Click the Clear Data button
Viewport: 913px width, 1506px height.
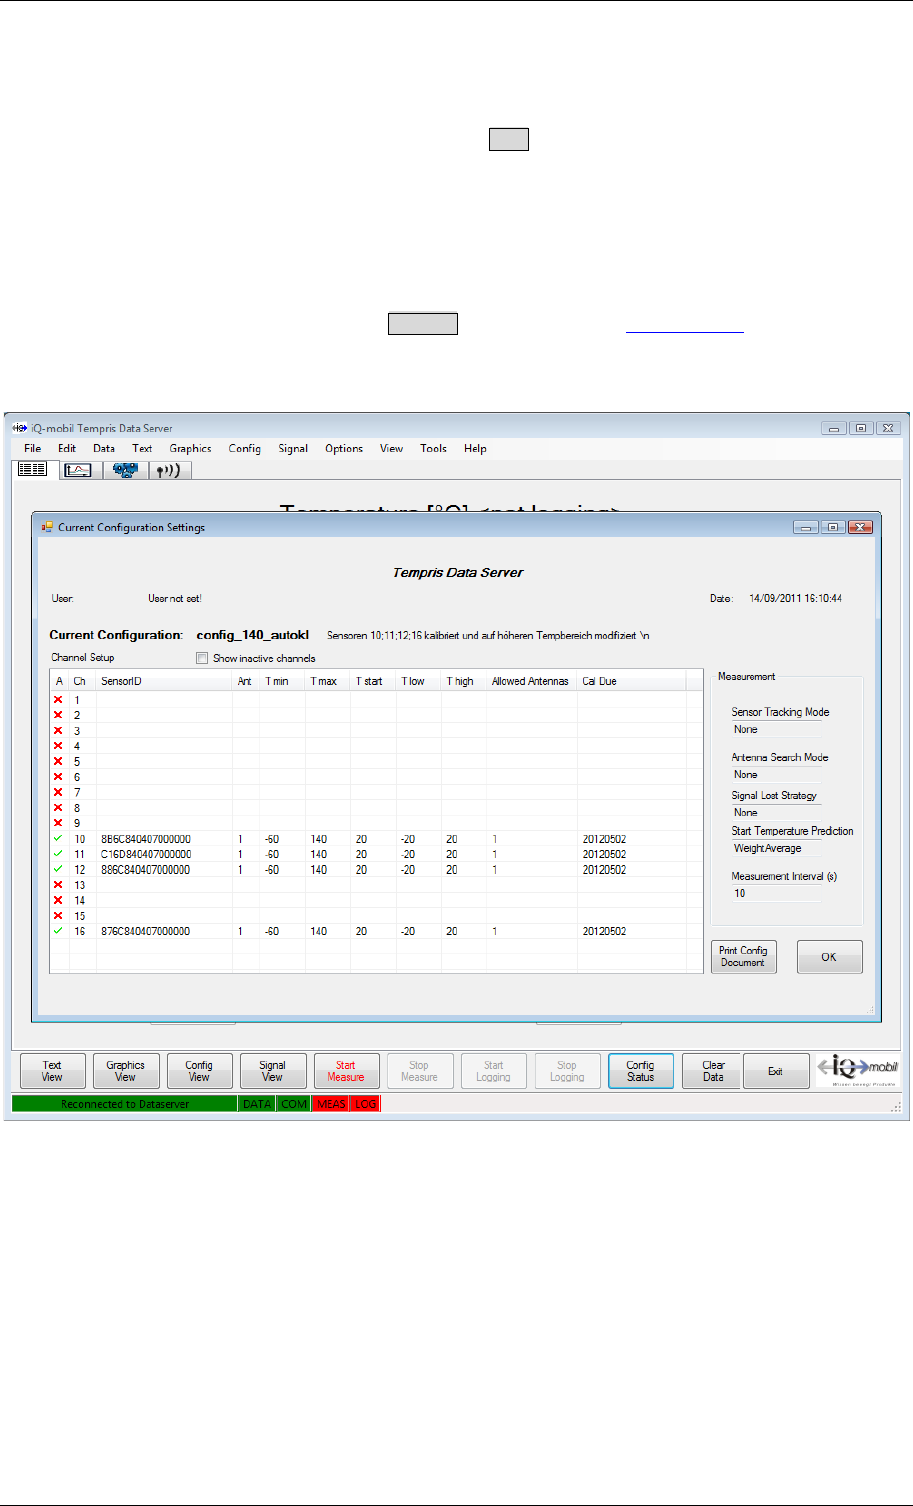(714, 1071)
